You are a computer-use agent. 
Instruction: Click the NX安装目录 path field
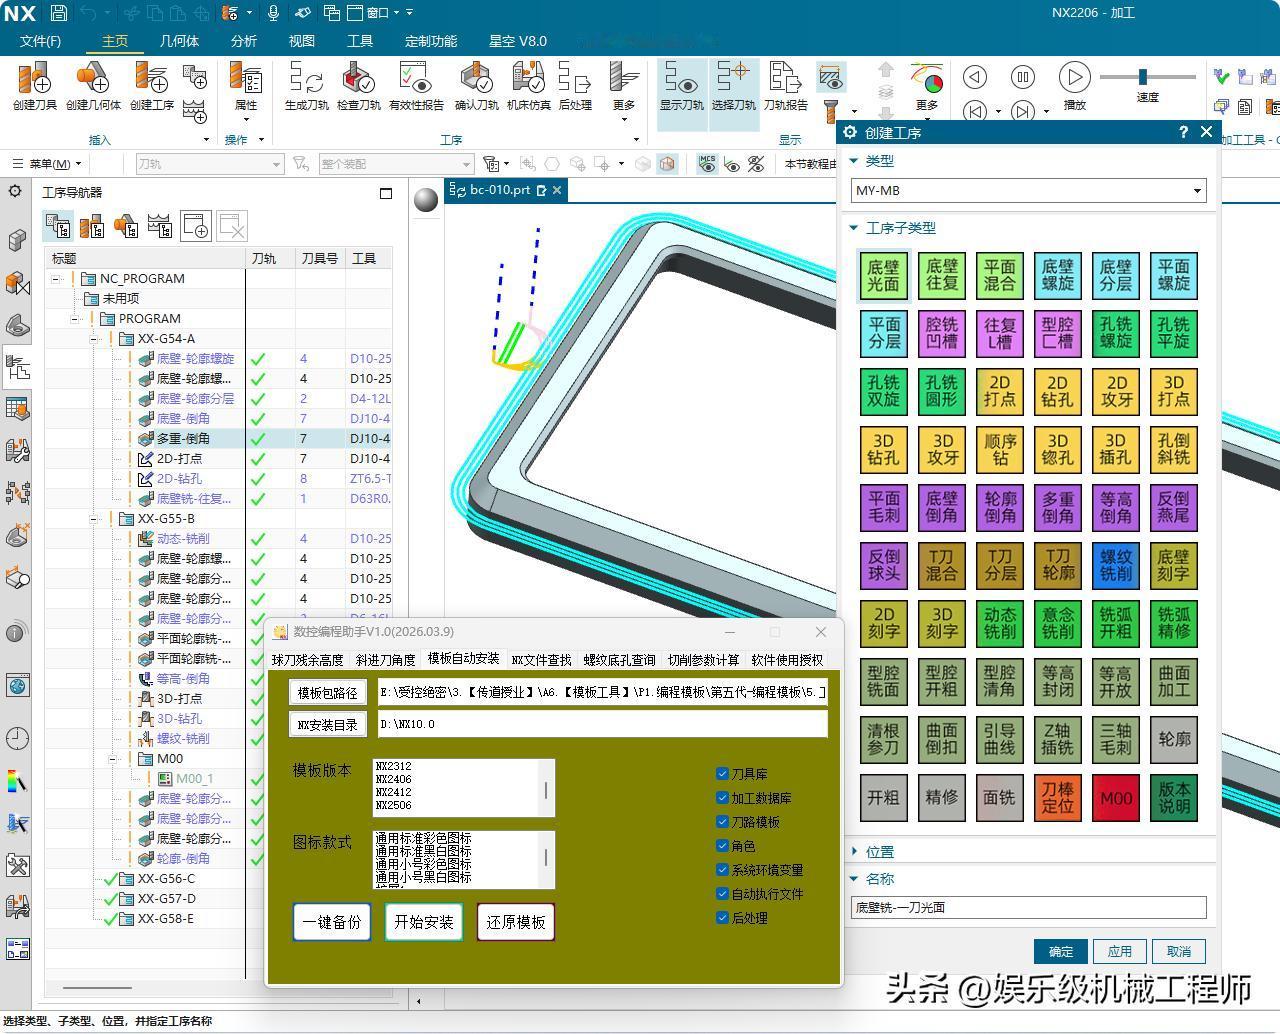(603, 724)
